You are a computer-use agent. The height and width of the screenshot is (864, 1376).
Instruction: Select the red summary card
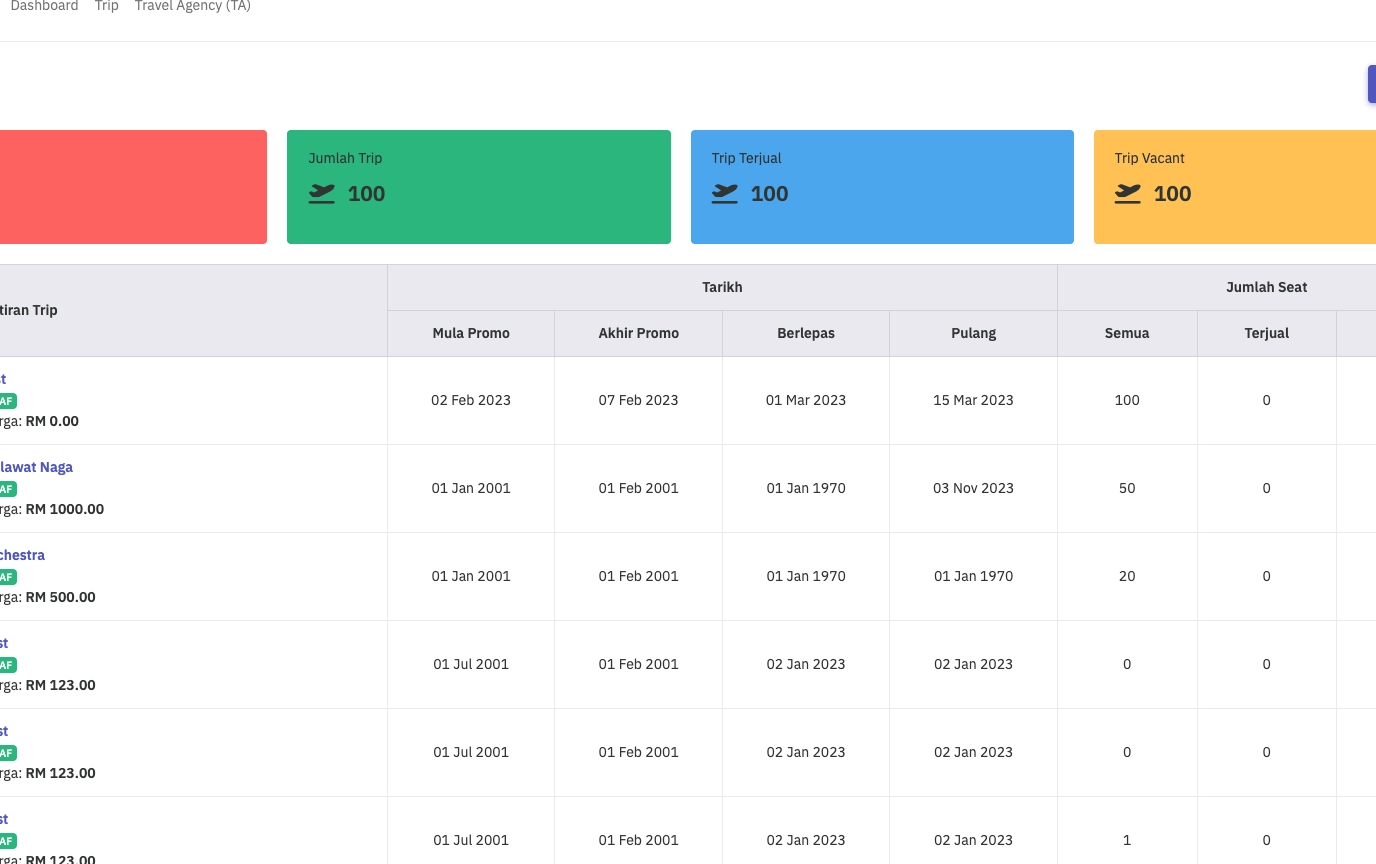(x=132, y=187)
